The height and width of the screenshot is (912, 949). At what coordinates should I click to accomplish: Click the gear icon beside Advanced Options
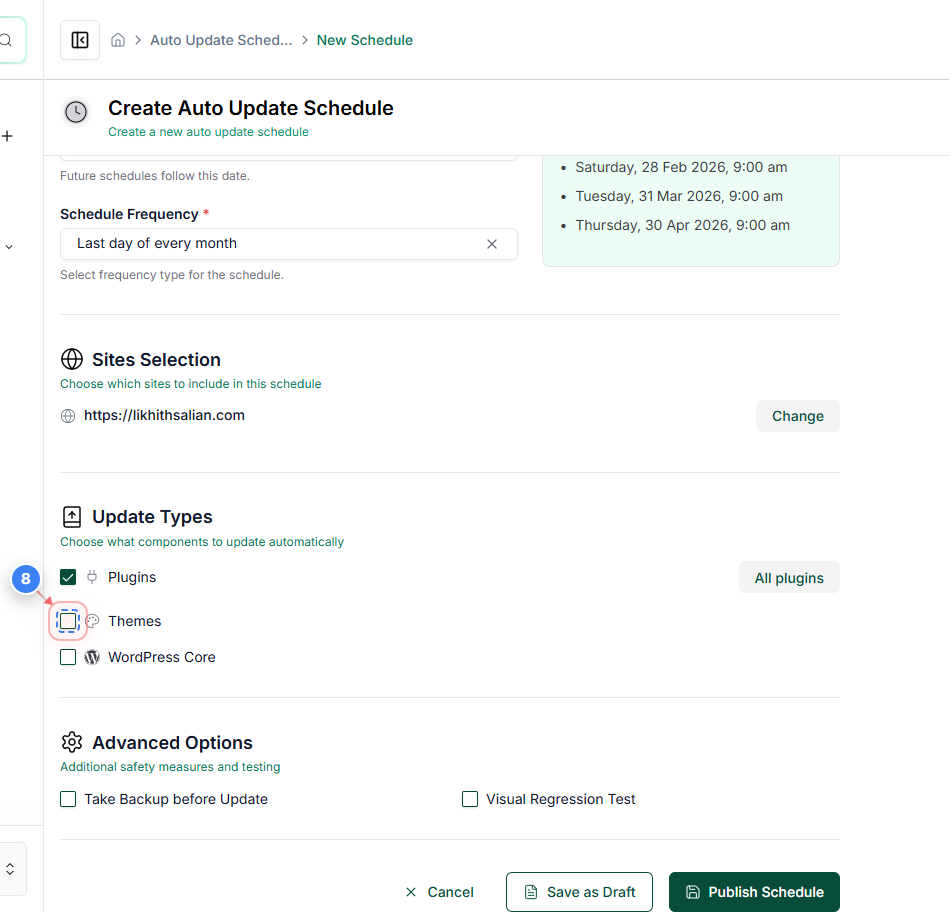(71, 742)
